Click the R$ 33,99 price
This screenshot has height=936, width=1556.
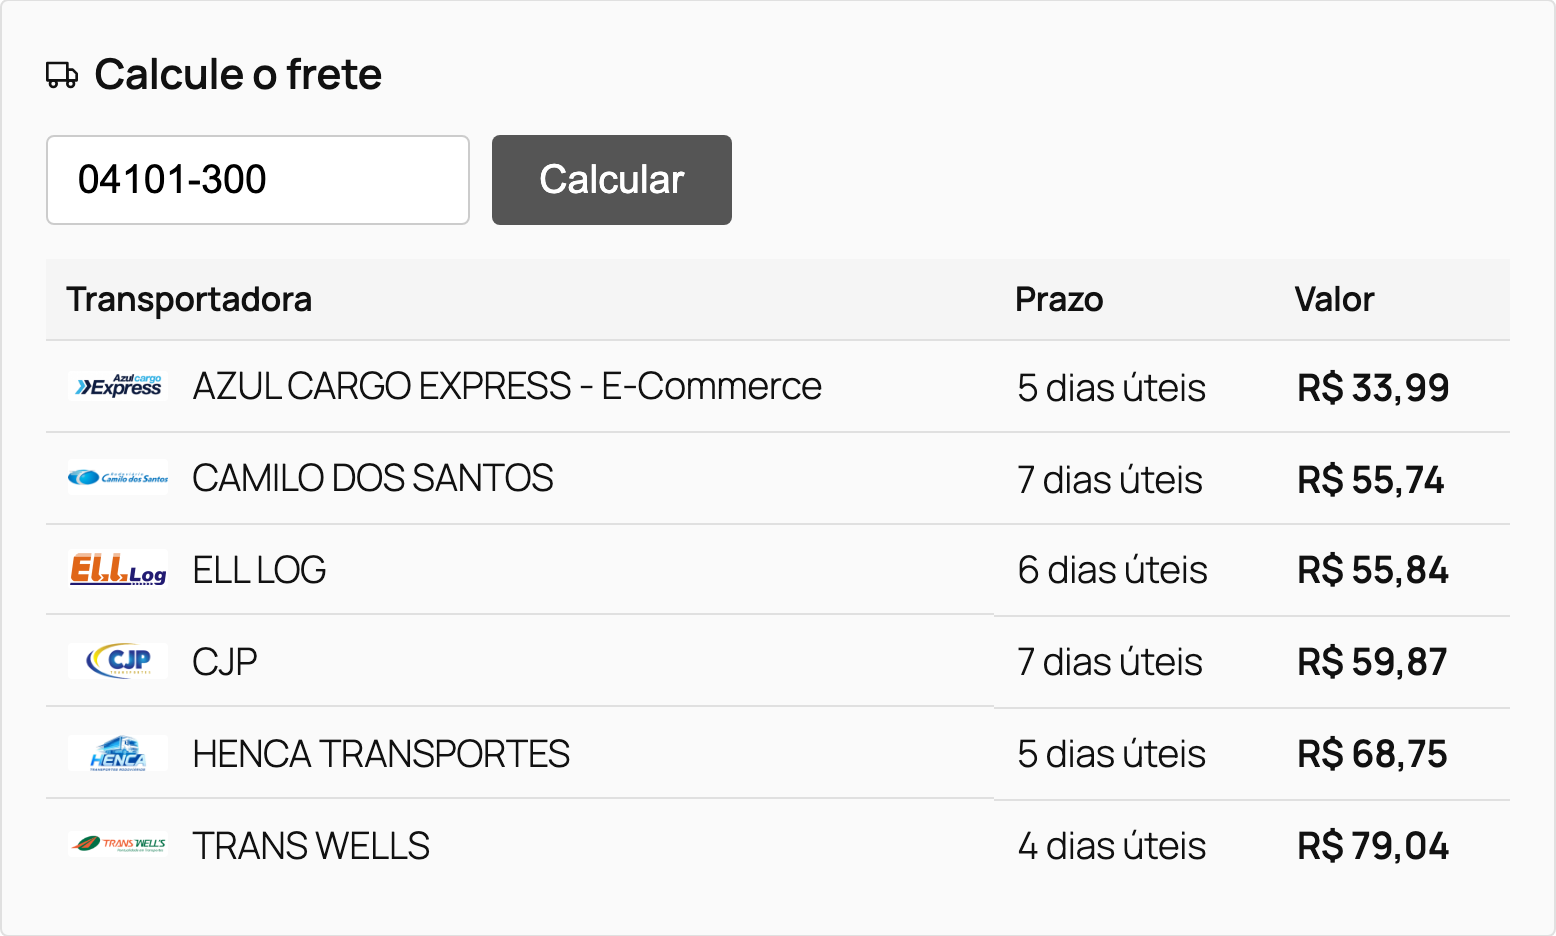click(1373, 388)
